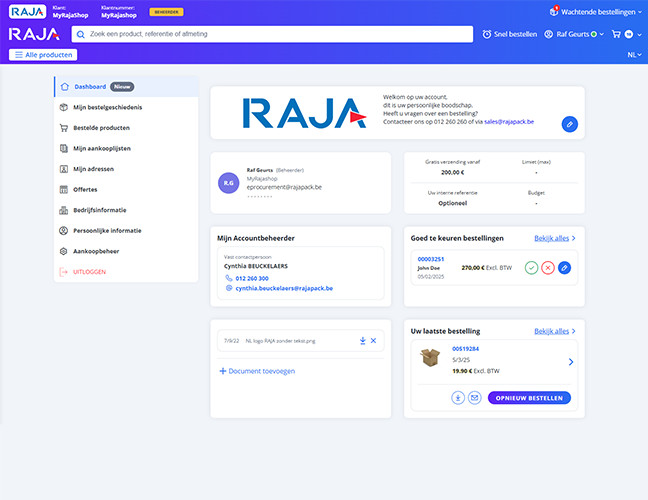
Task: Email order 00519284 via envelope icon
Action: (474, 398)
